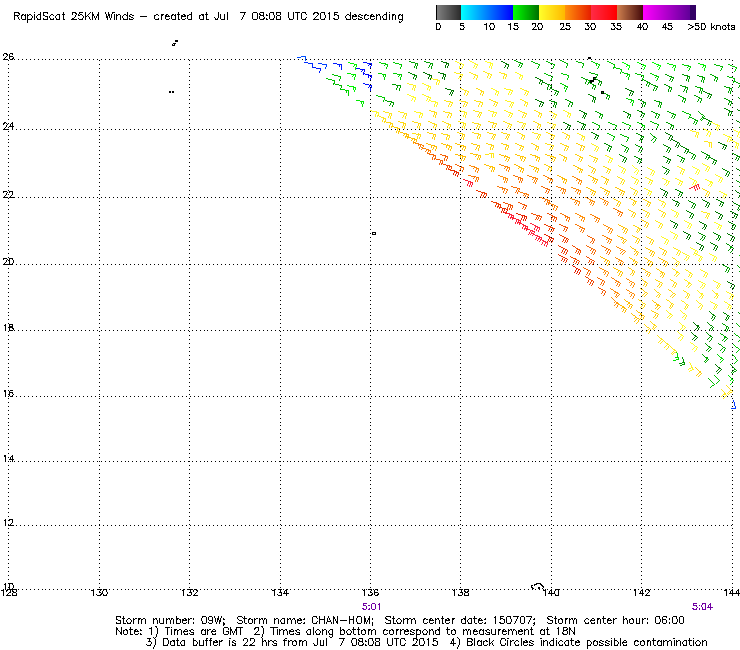This screenshot has width=740, height=650.
Task: Click the 'Storm center hour: 06:00' text
Action: point(615,620)
